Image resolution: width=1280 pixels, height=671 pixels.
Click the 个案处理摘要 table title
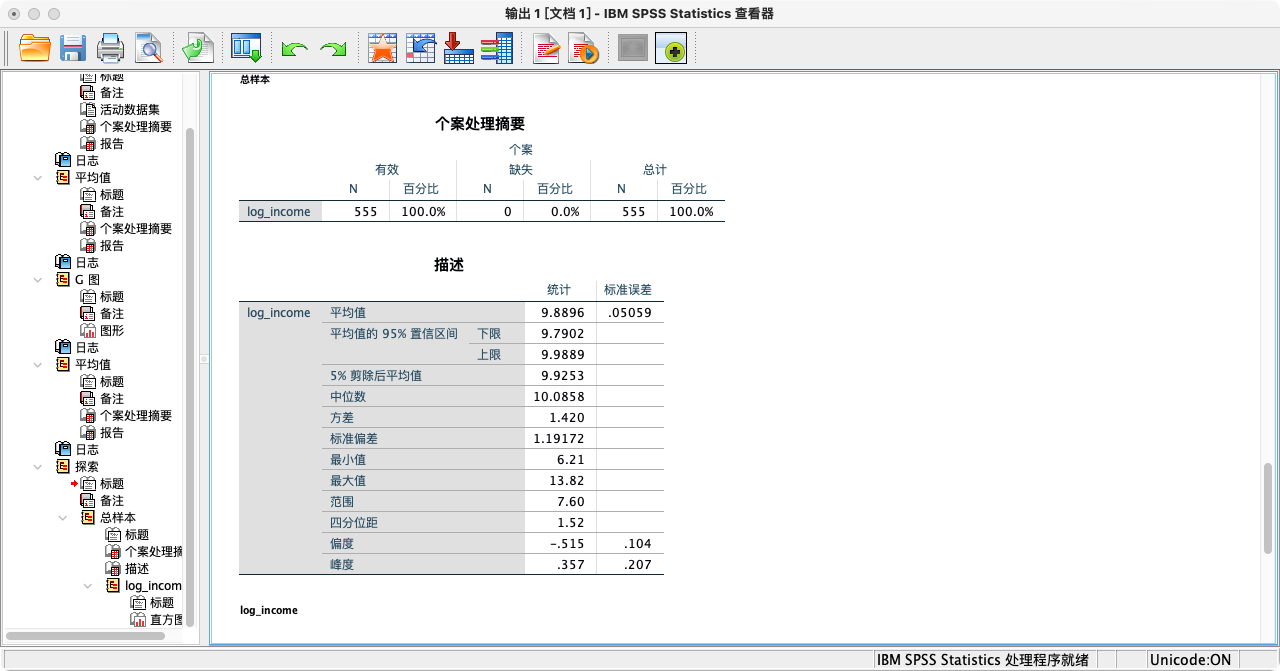(480, 123)
